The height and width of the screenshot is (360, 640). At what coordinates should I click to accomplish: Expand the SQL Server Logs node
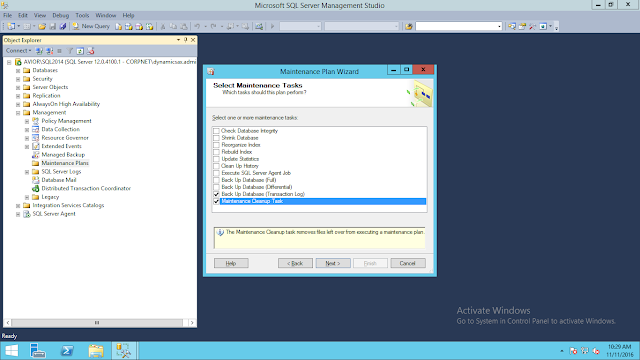tap(27, 172)
